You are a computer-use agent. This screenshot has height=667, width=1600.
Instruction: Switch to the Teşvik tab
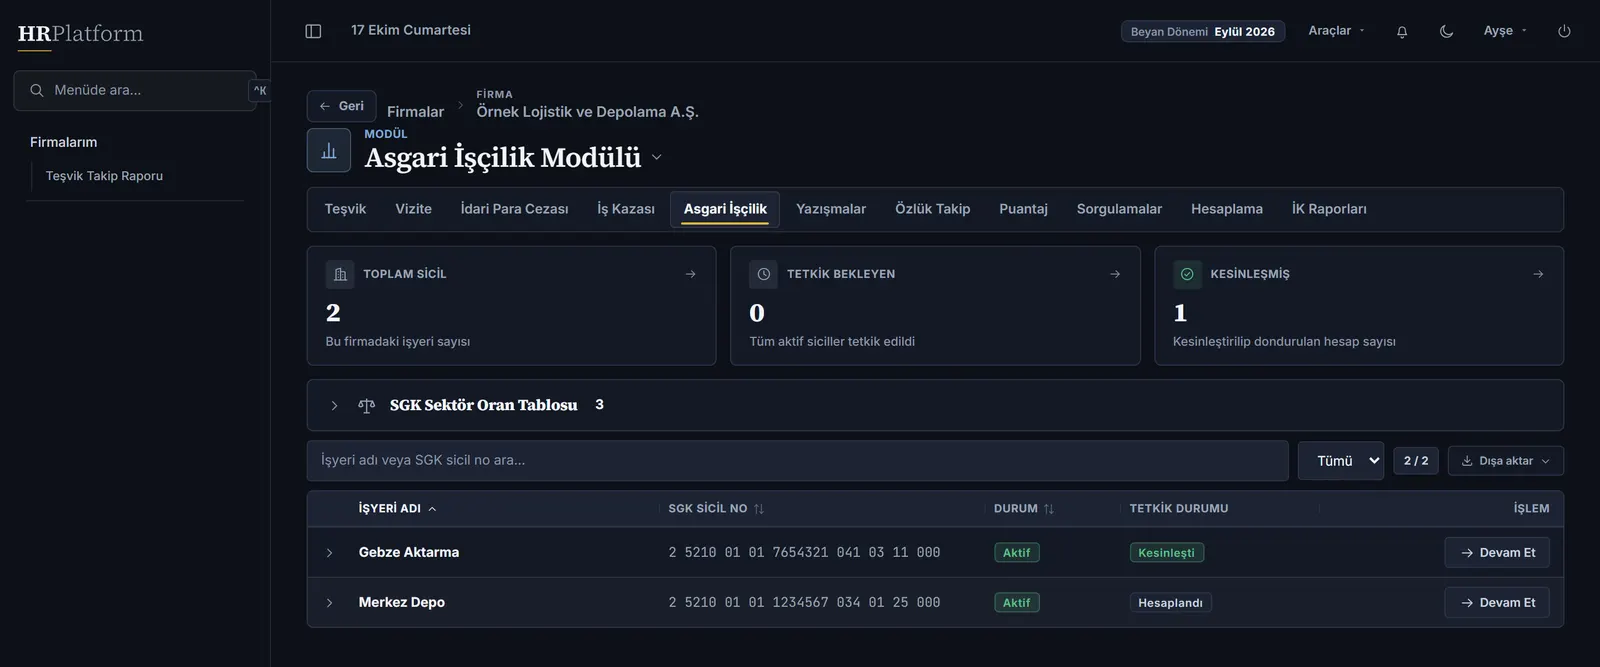coord(345,209)
